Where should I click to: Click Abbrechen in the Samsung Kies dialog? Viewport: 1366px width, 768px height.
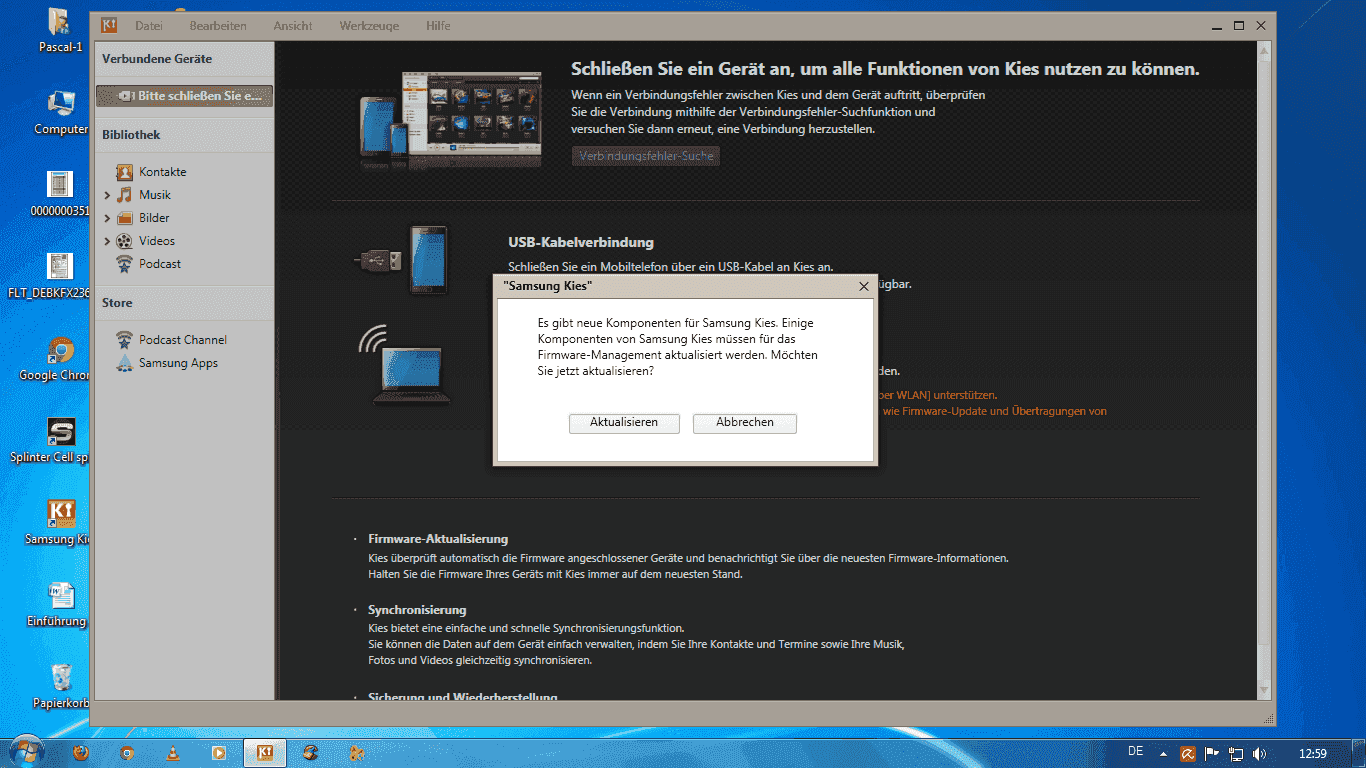pyautogui.click(x=745, y=423)
